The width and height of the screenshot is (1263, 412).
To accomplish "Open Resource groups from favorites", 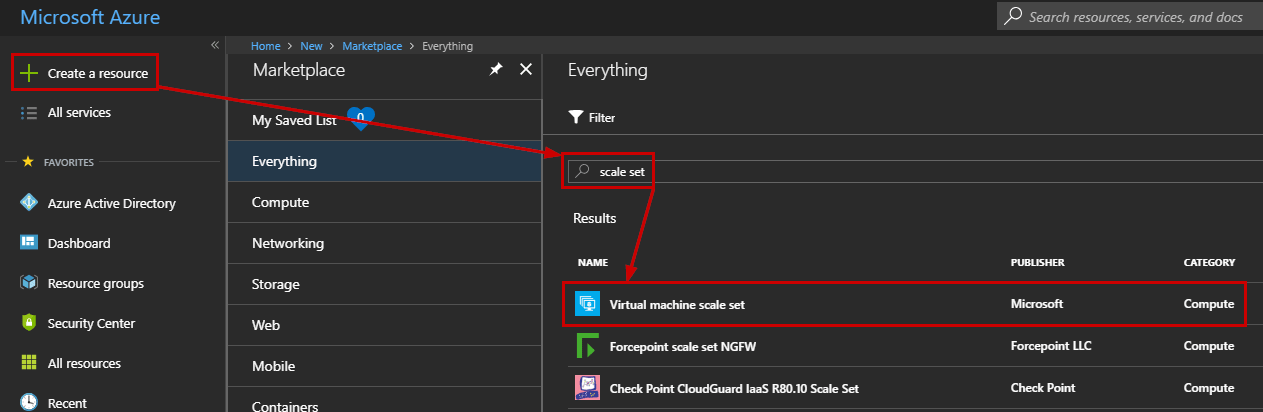I will click(96, 283).
